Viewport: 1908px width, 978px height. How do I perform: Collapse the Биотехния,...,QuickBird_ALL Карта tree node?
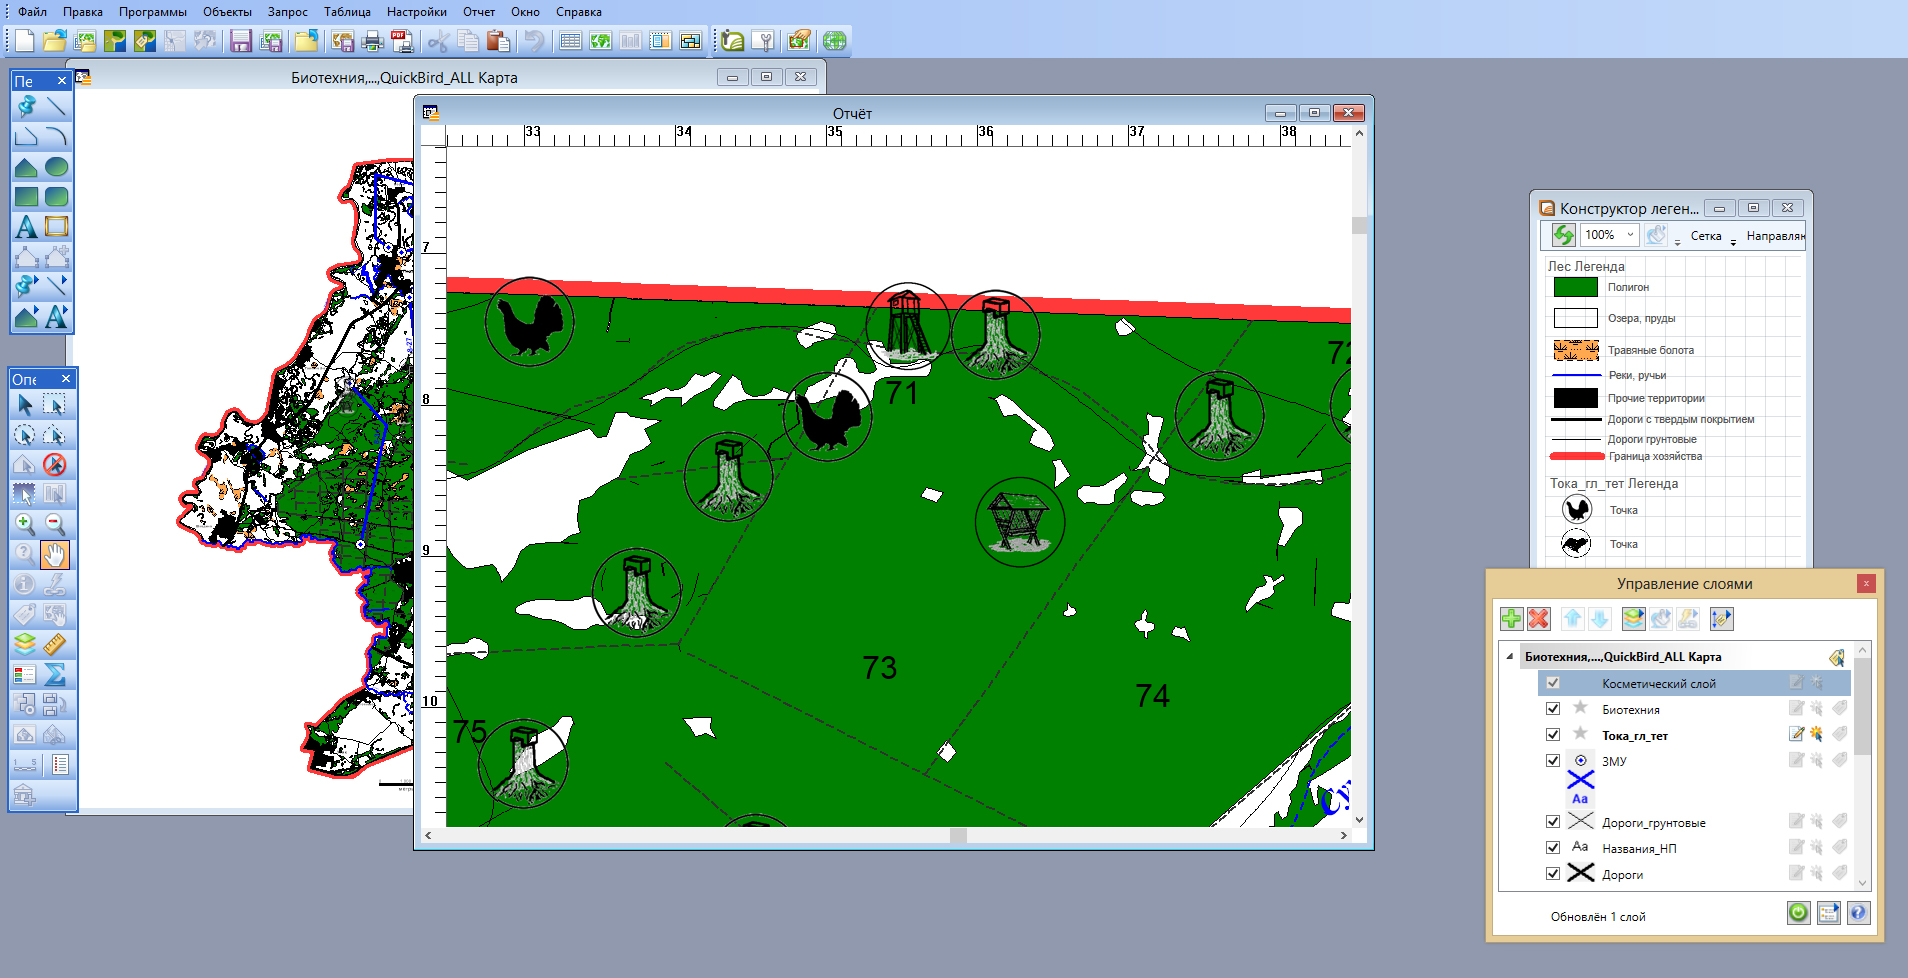click(x=1510, y=657)
